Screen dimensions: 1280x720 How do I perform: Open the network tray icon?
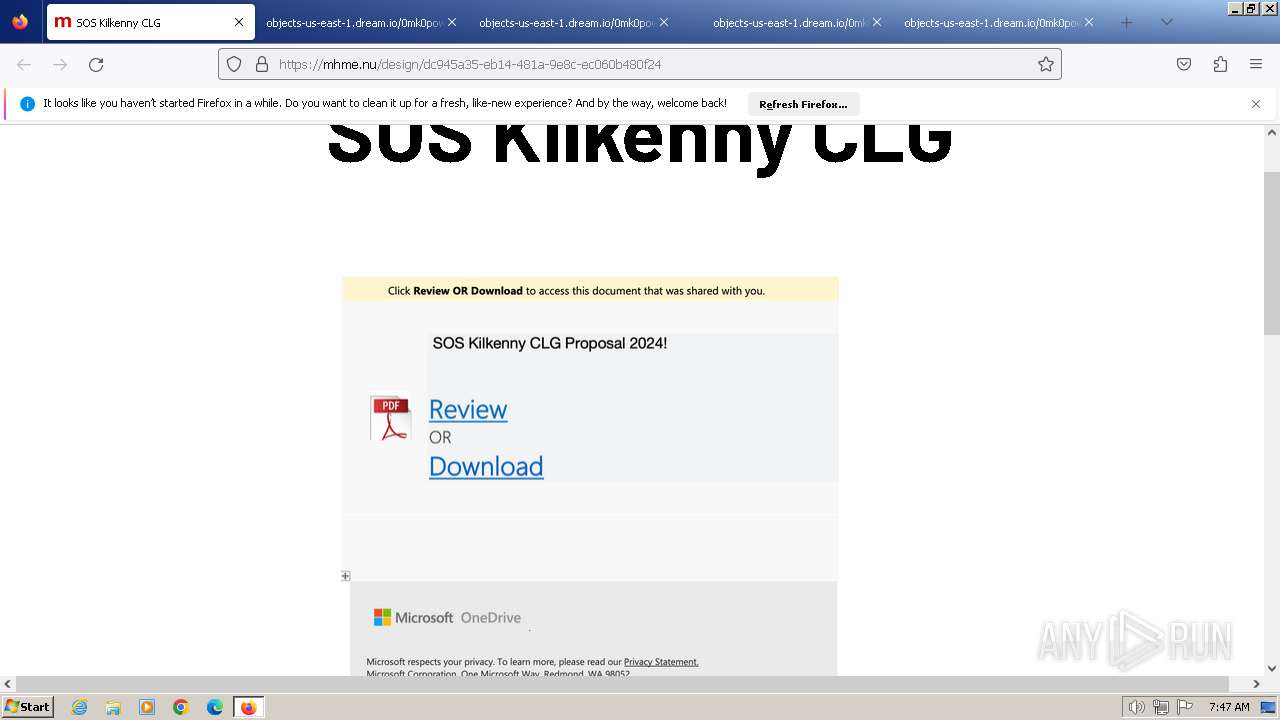tap(1161, 707)
